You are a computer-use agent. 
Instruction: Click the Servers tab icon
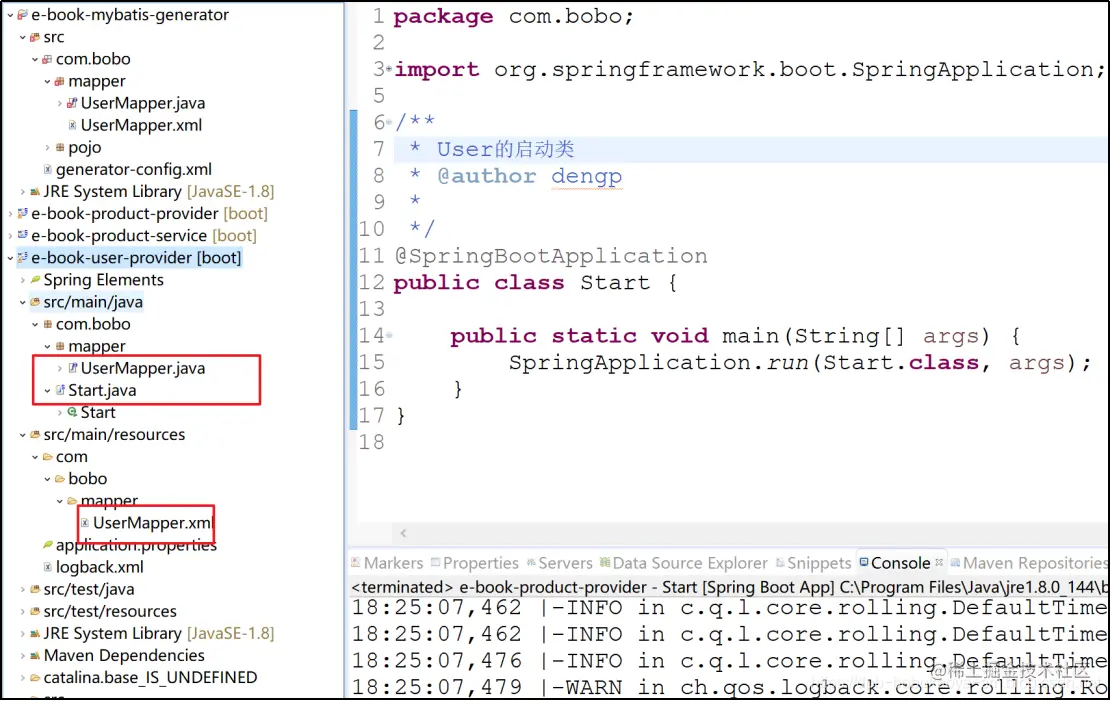[x=531, y=563]
